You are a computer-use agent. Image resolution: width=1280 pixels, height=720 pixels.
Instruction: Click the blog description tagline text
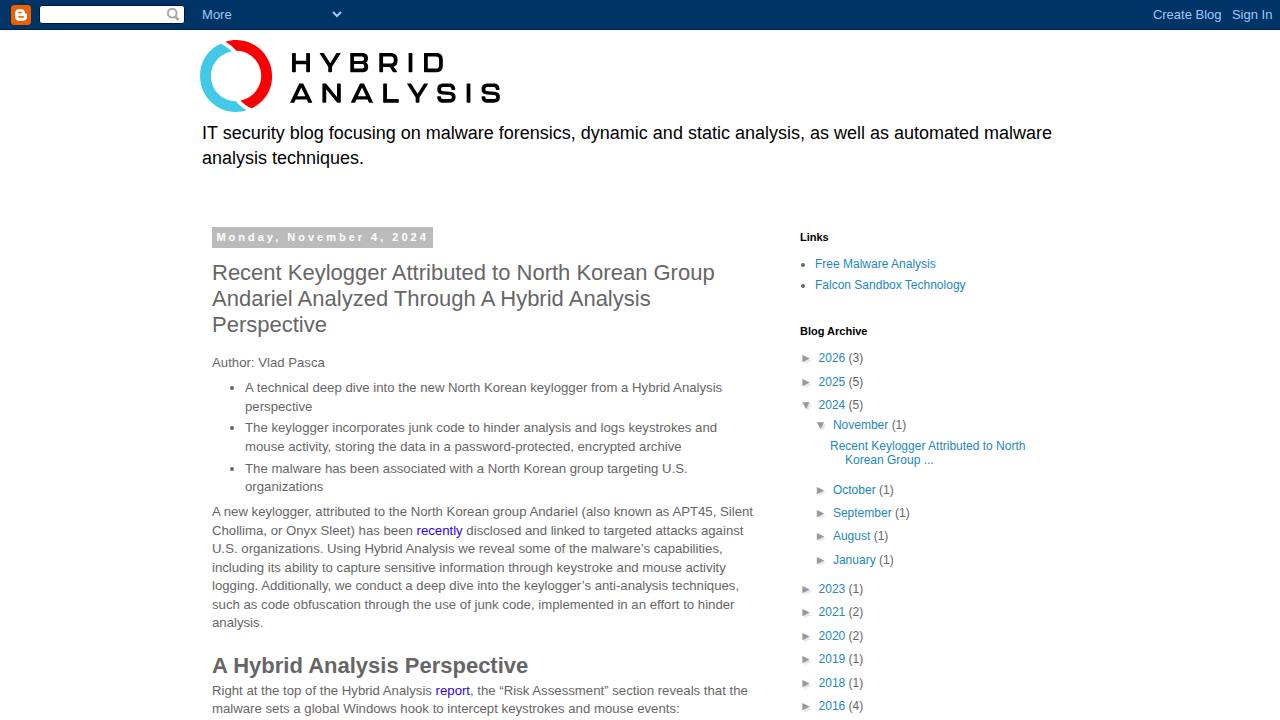pos(627,145)
